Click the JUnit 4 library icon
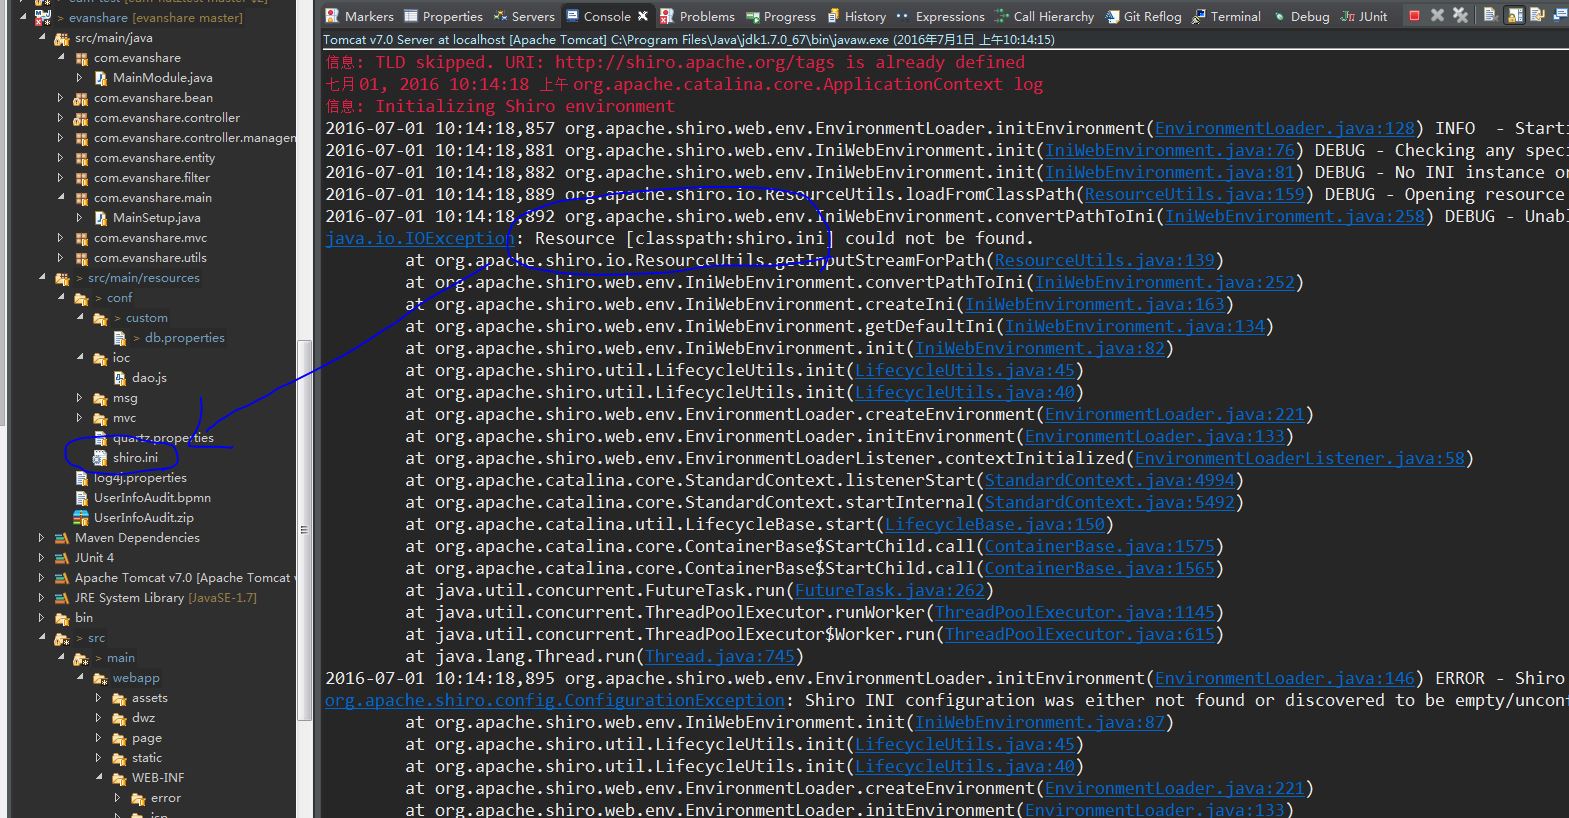 tap(62, 558)
